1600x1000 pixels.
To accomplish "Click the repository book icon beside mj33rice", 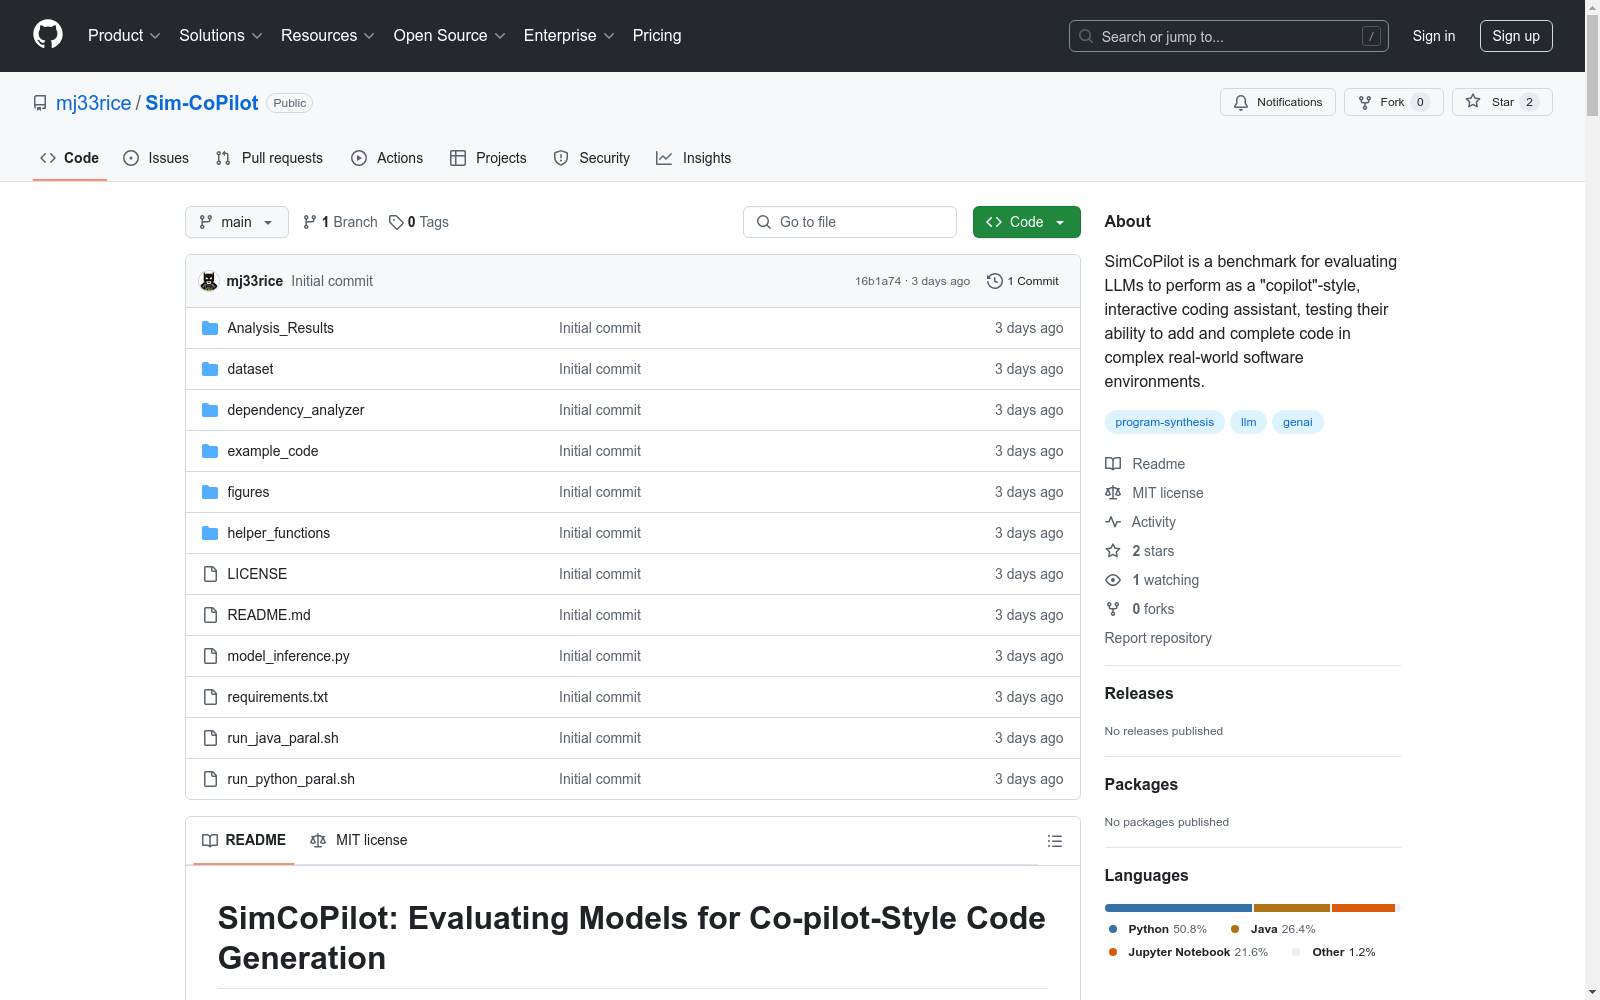I will 40,103.
